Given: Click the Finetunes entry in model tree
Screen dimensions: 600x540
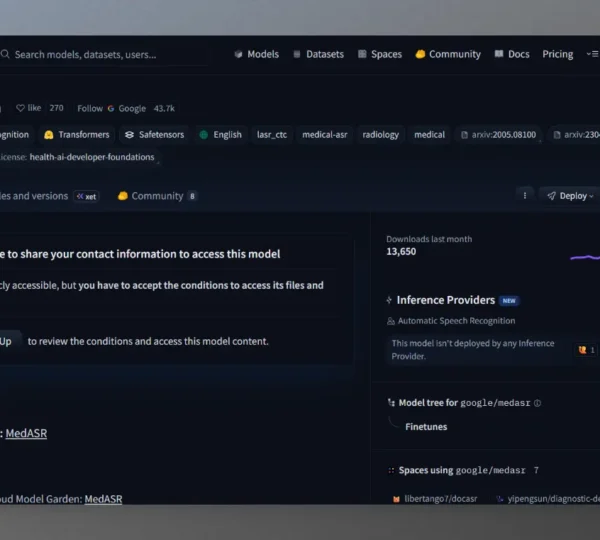Looking at the screenshot, I should [426, 426].
